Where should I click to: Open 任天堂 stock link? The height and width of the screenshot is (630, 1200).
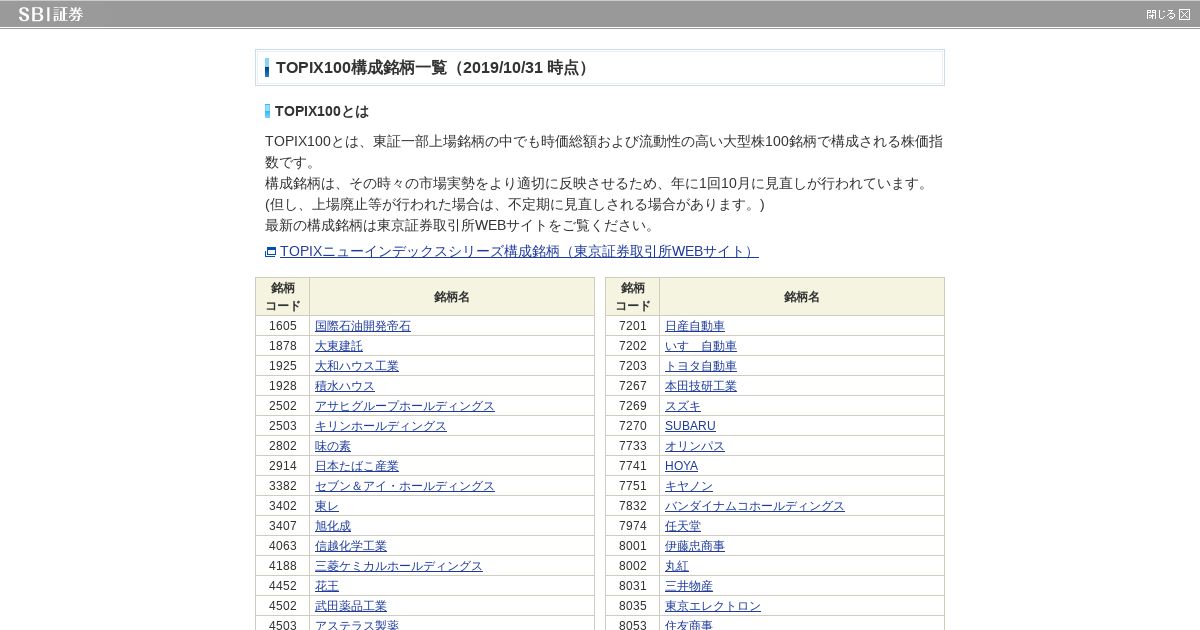pos(683,526)
